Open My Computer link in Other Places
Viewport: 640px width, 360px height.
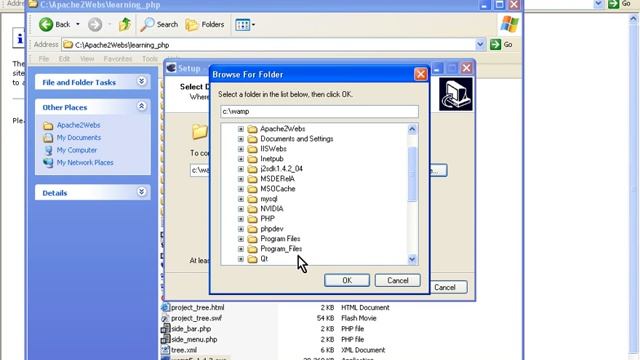point(77,150)
